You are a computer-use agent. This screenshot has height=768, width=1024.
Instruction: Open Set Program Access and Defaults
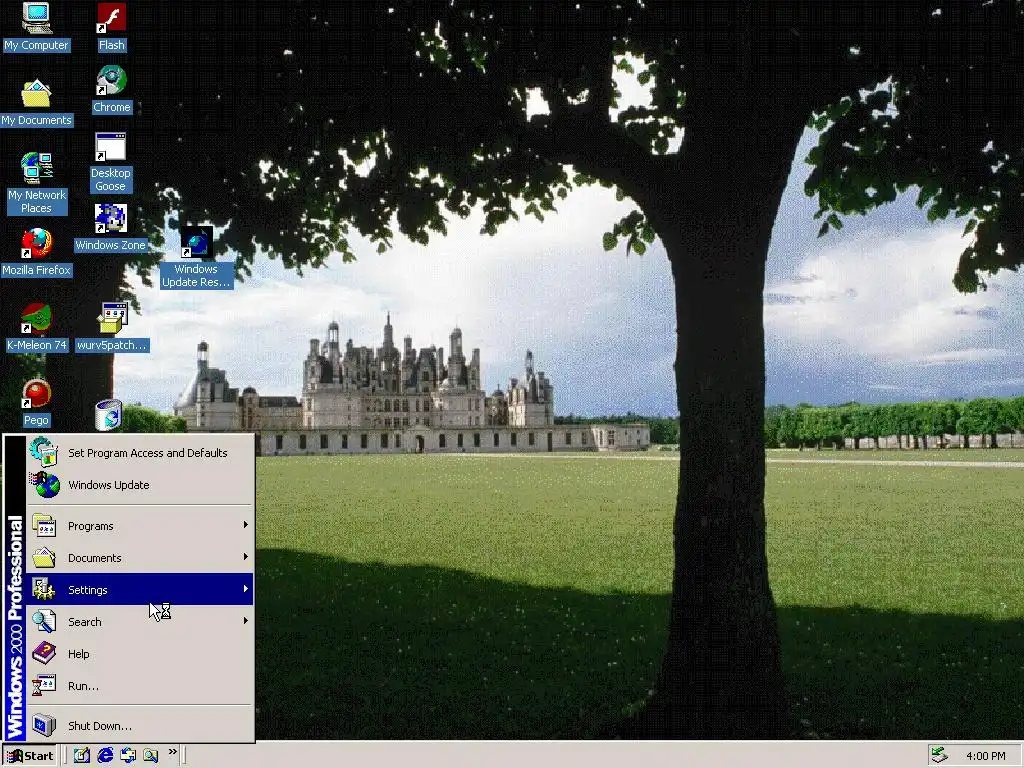coord(140,453)
